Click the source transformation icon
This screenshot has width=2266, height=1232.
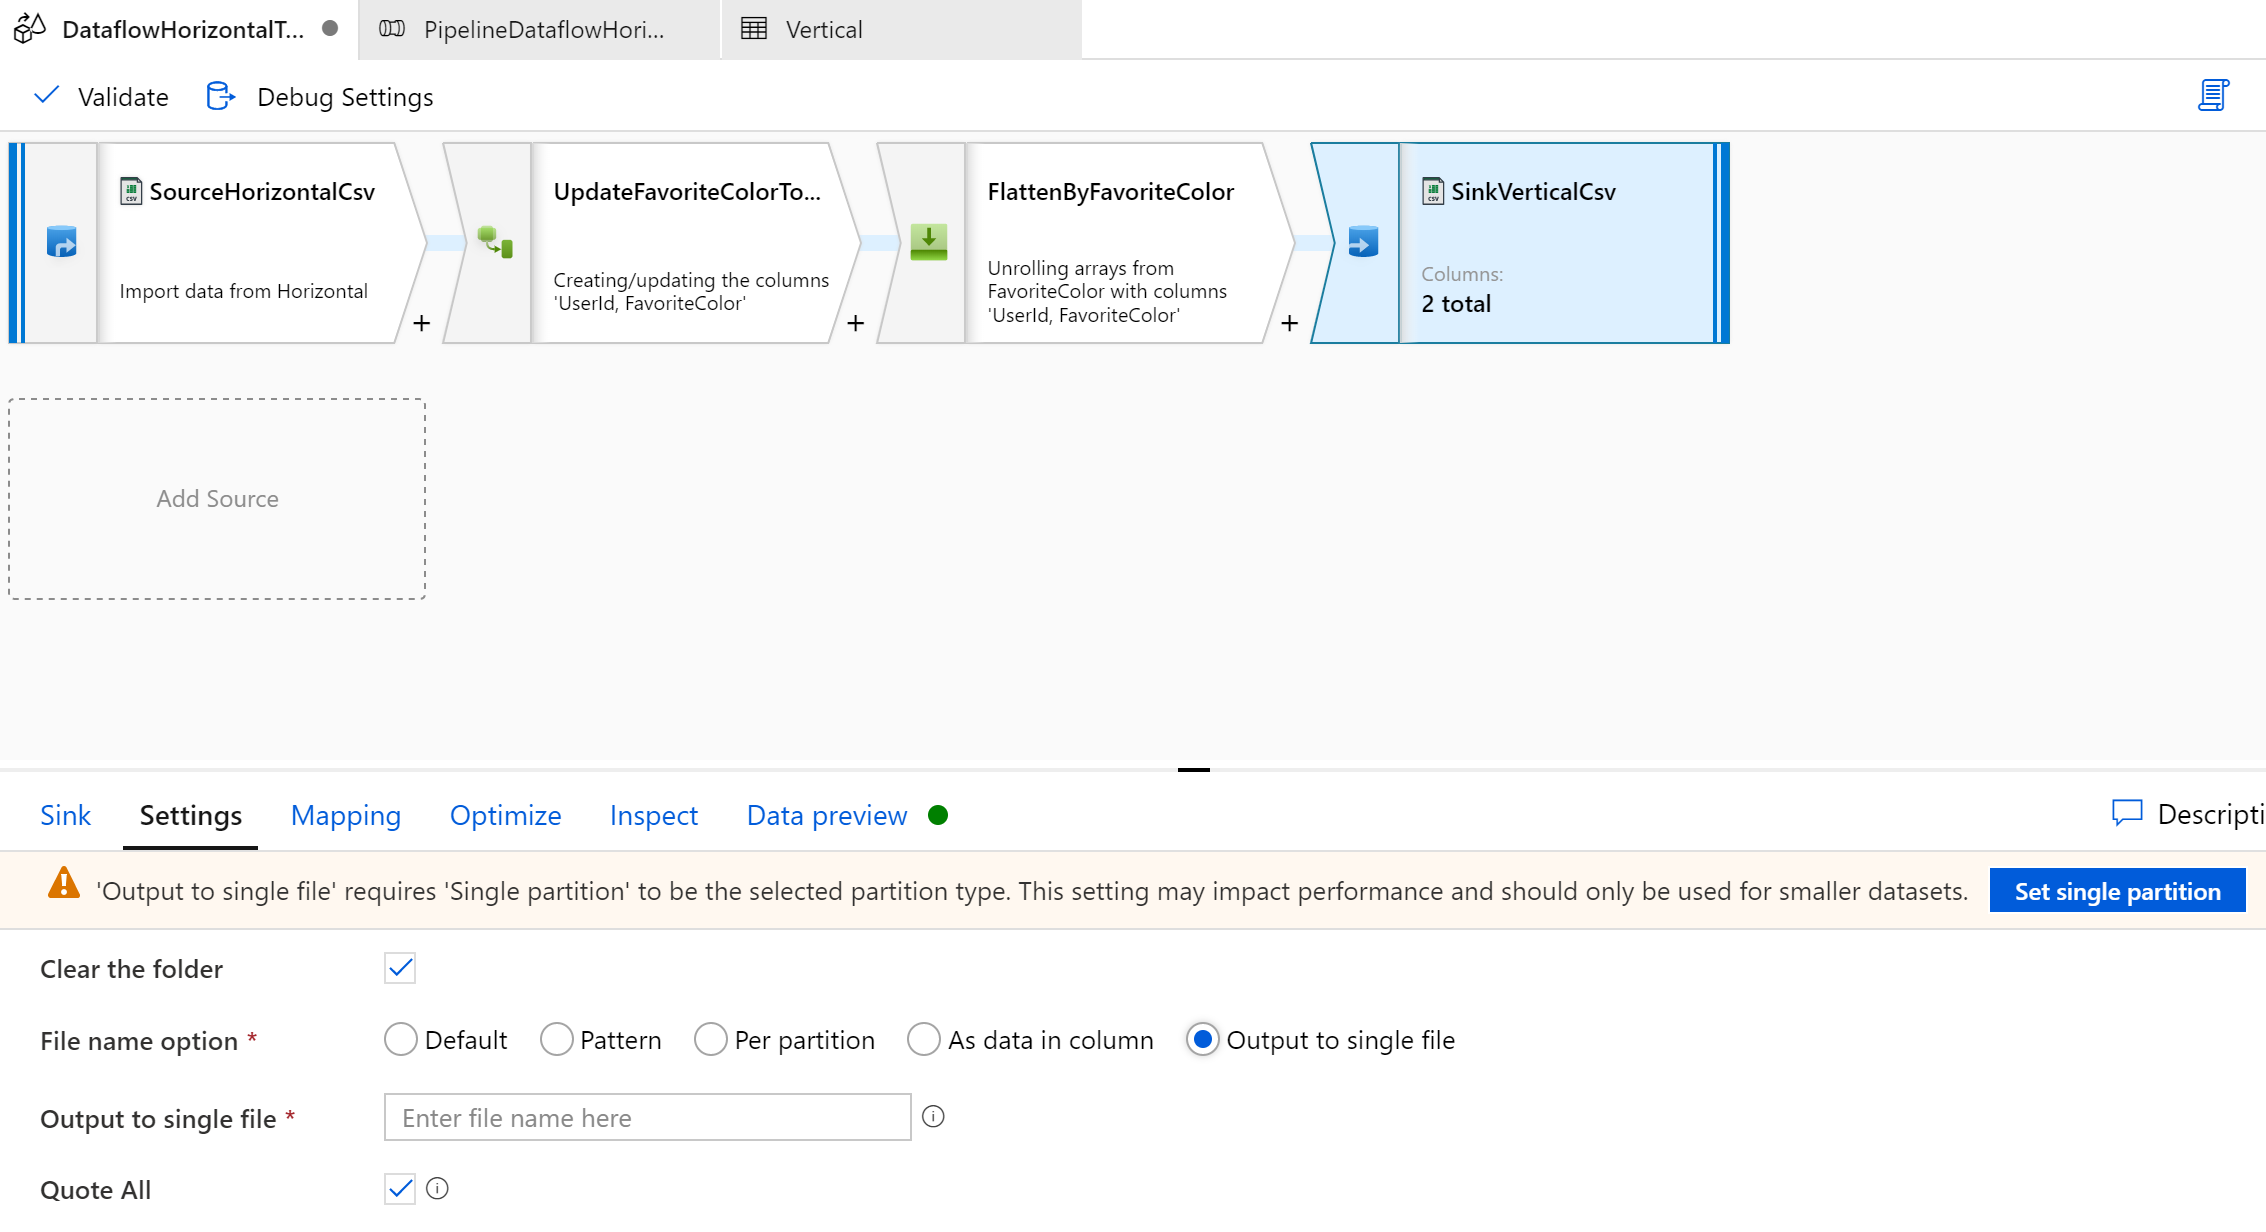61,242
